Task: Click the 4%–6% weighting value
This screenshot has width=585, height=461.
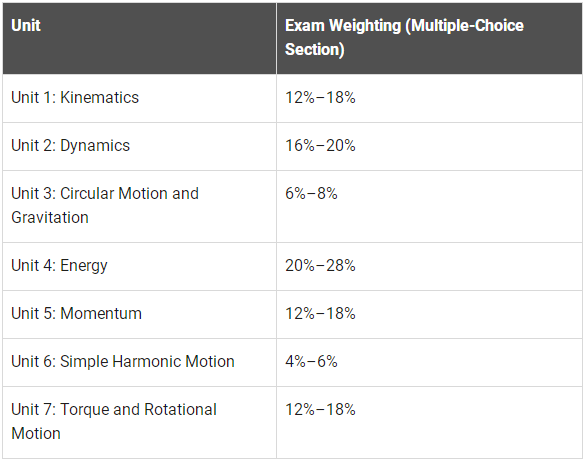Action: coord(311,361)
